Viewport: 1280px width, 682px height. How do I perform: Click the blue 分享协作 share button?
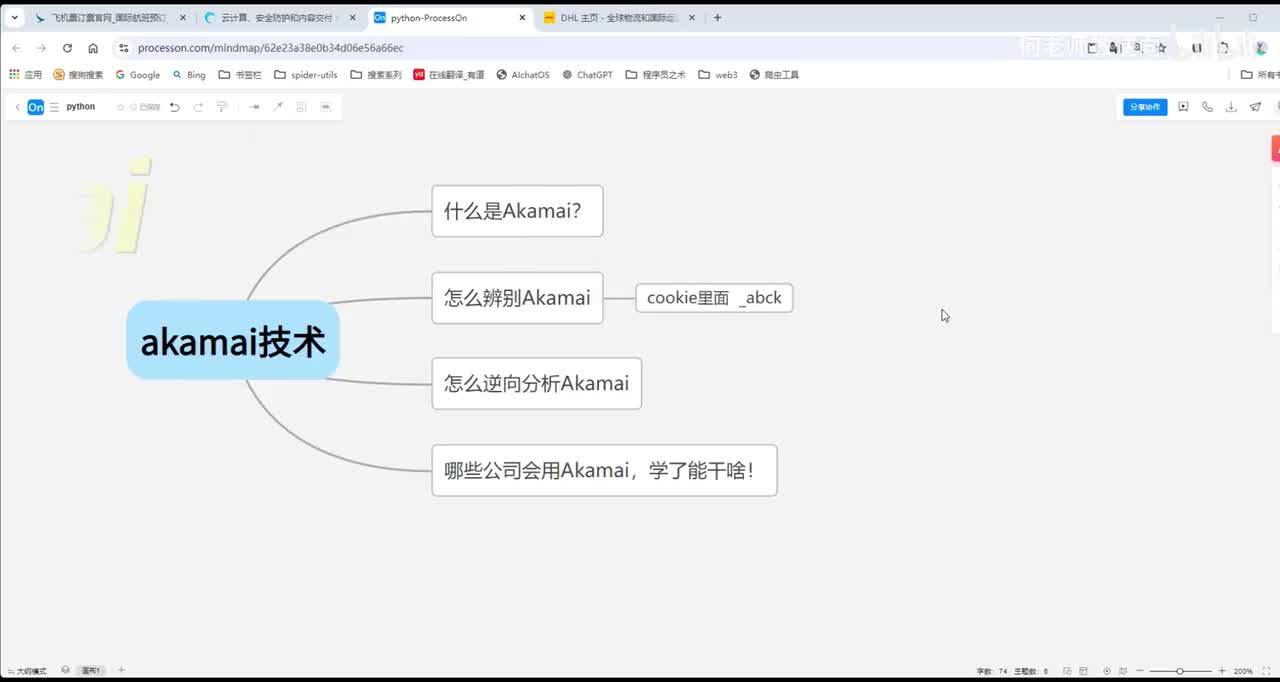tap(1145, 107)
